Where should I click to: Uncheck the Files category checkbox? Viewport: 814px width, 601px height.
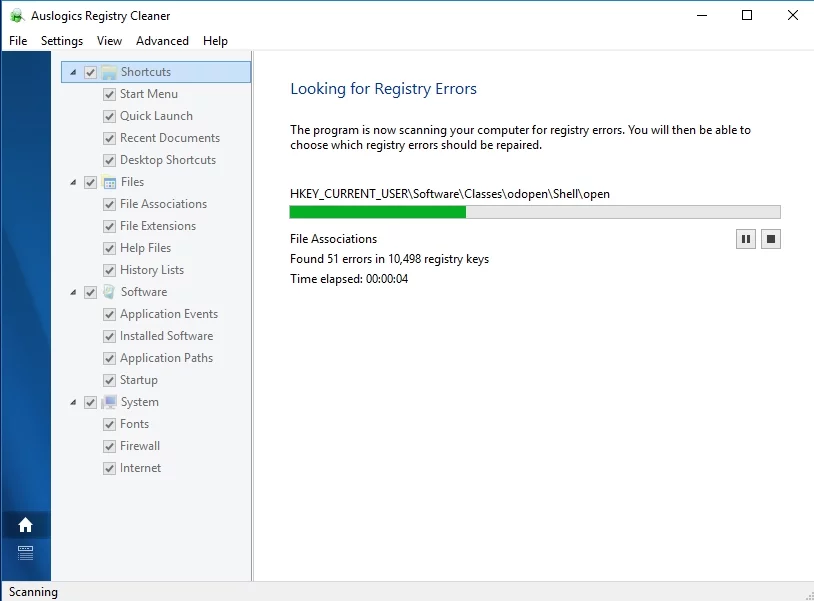[90, 182]
